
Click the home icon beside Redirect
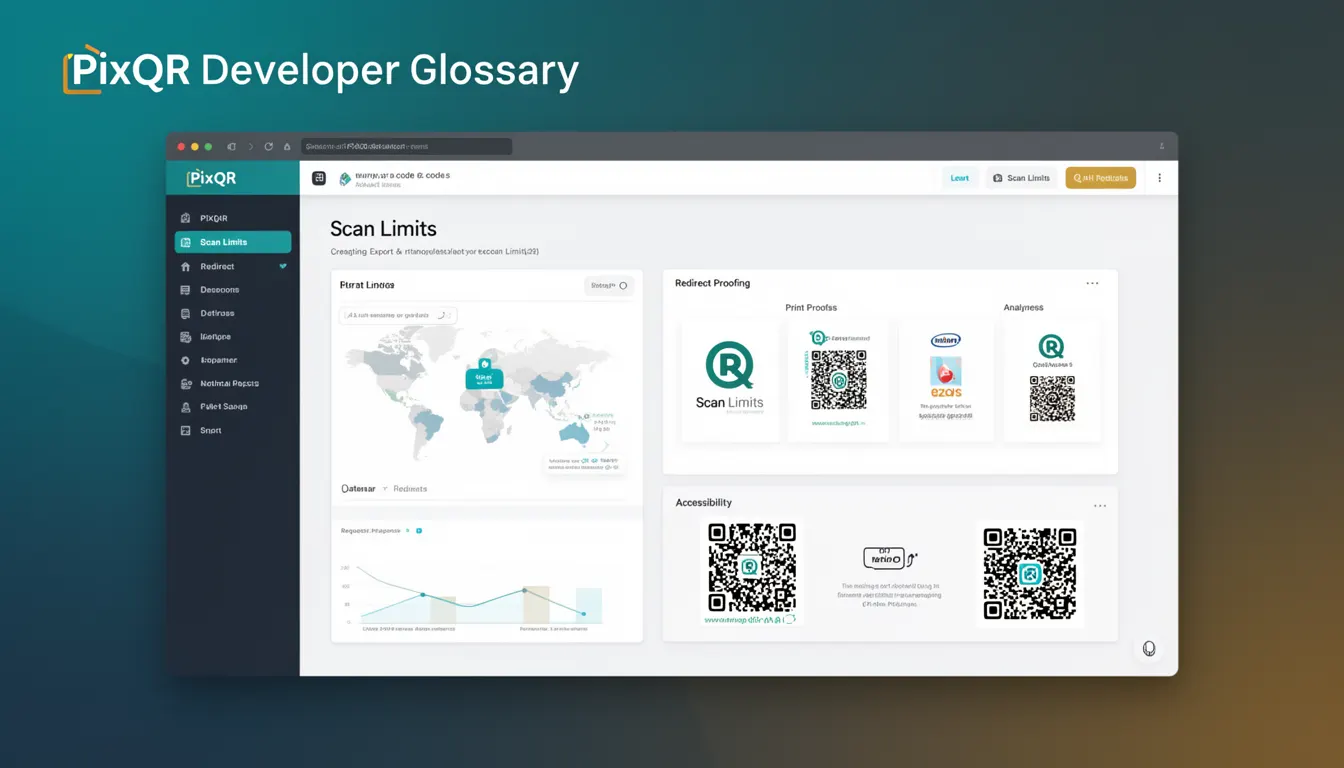point(185,267)
